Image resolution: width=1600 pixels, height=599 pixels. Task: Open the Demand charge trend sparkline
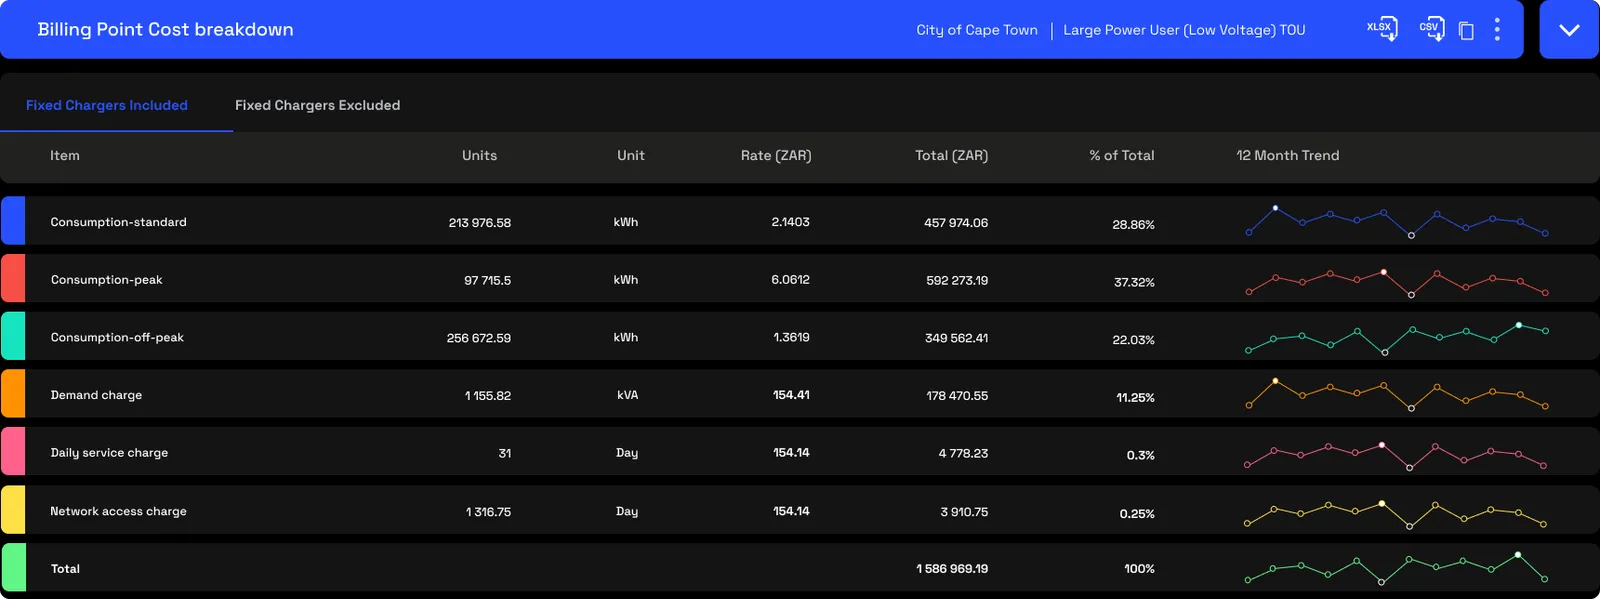1397,395
